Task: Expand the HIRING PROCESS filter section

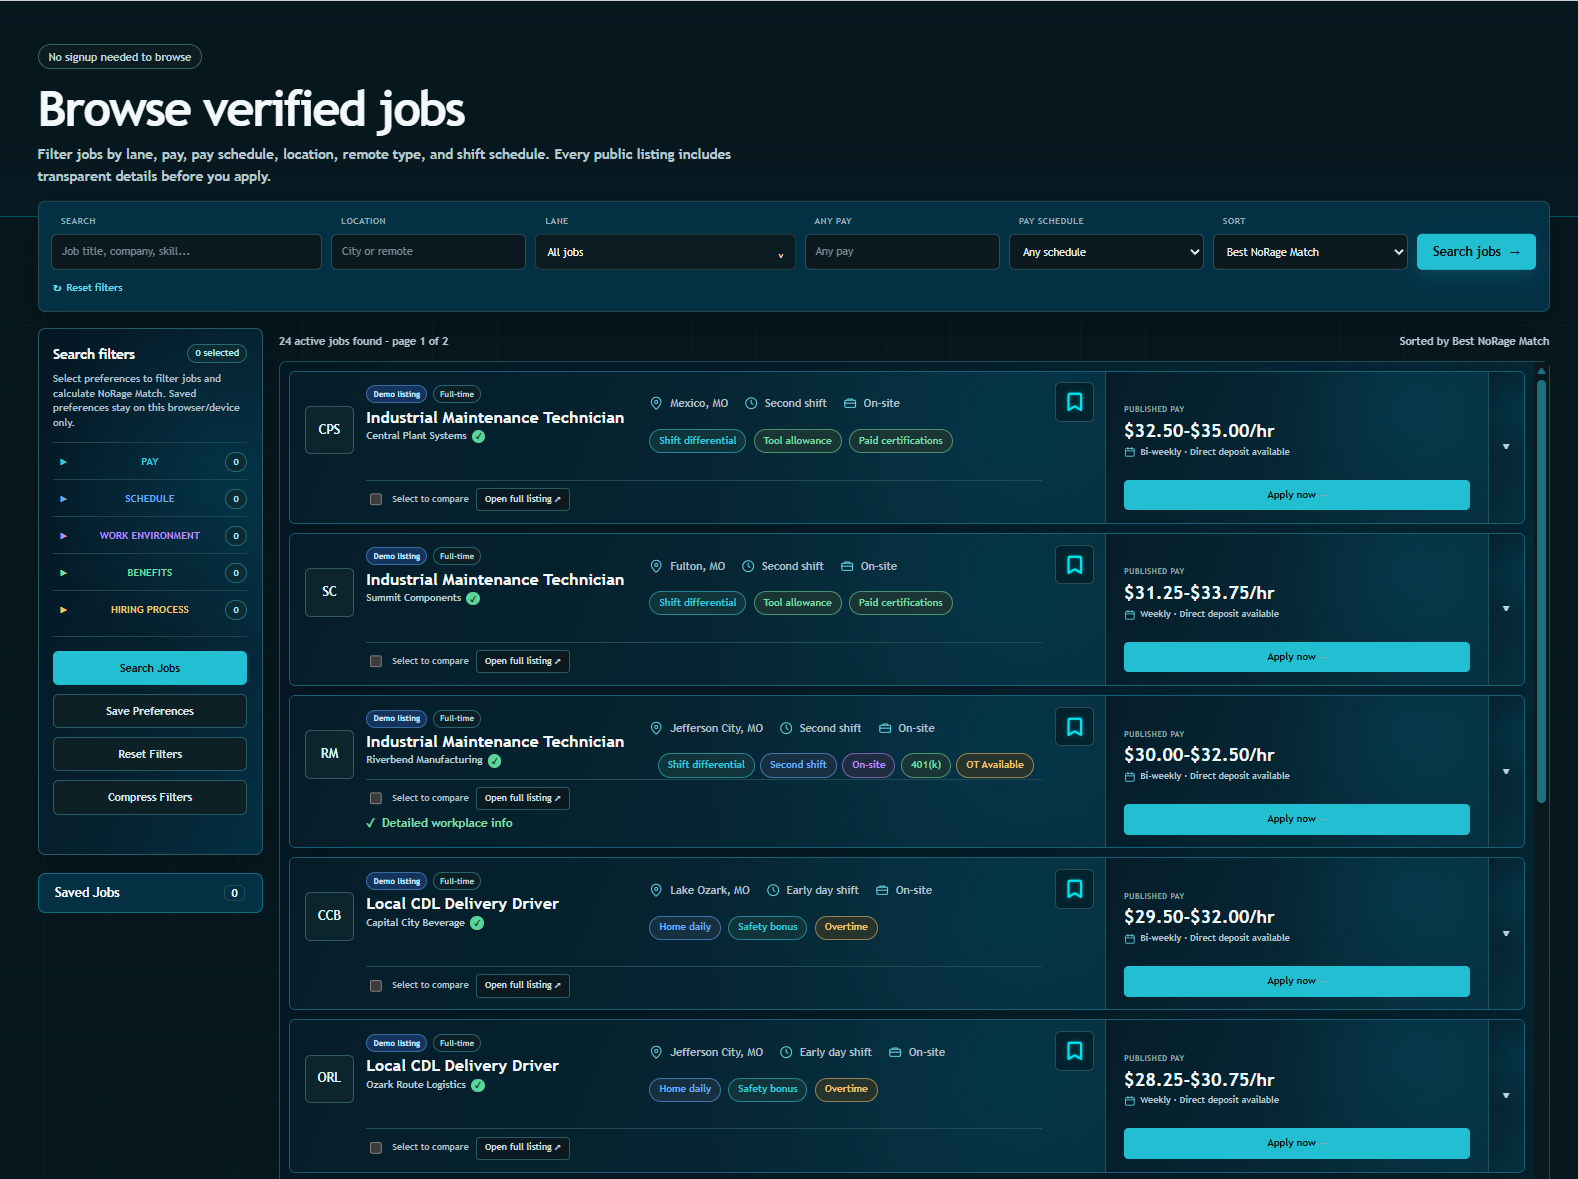Action: (150, 610)
